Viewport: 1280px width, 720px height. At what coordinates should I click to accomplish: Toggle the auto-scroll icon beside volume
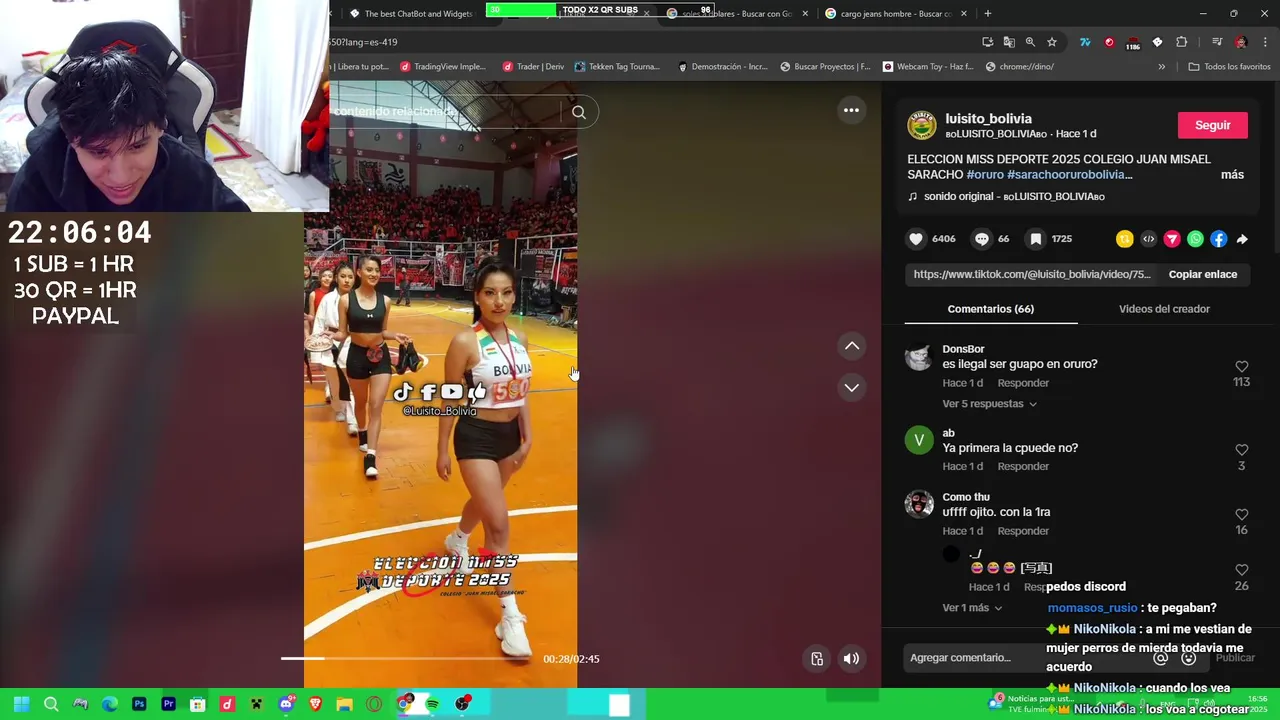817,658
